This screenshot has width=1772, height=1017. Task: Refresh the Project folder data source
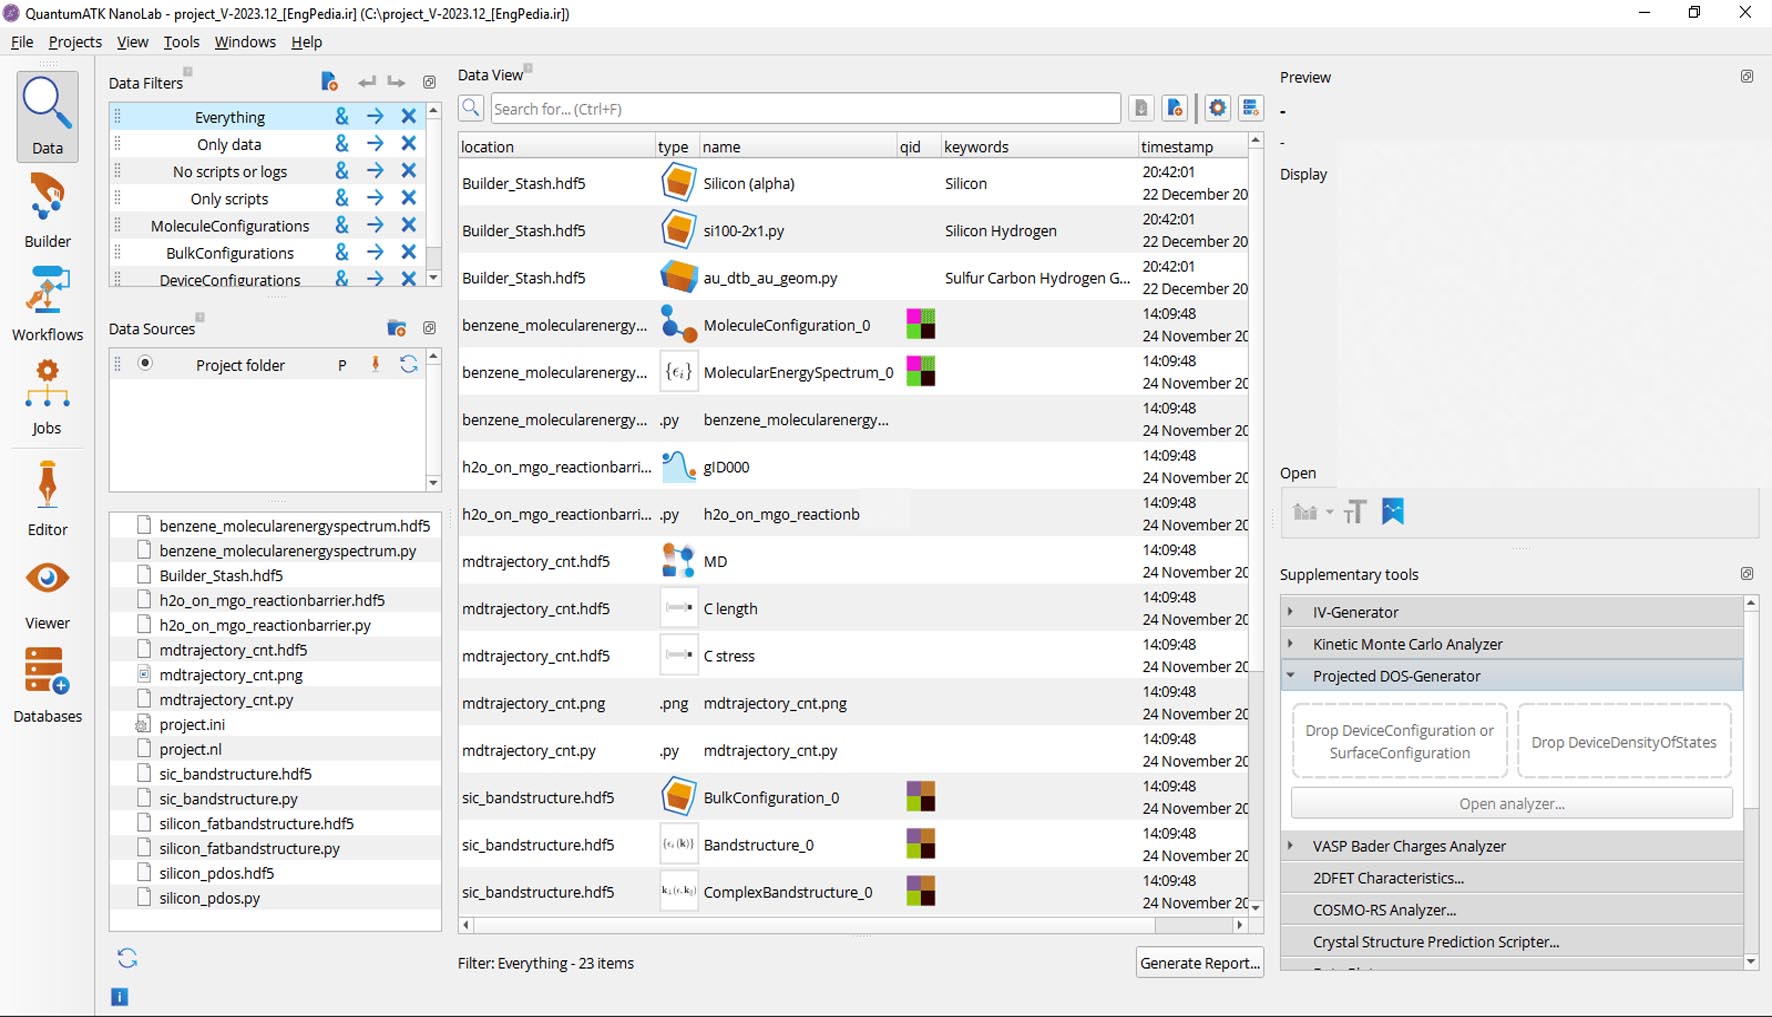click(409, 365)
